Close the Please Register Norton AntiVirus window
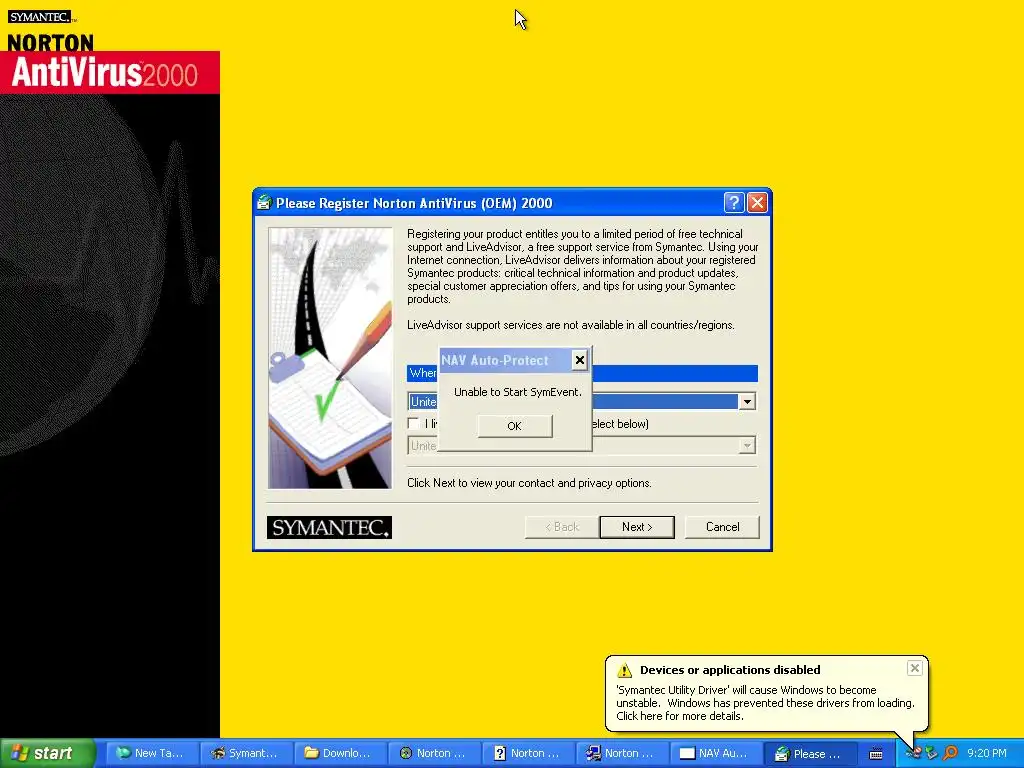The width and height of the screenshot is (1024, 768). tap(758, 202)
